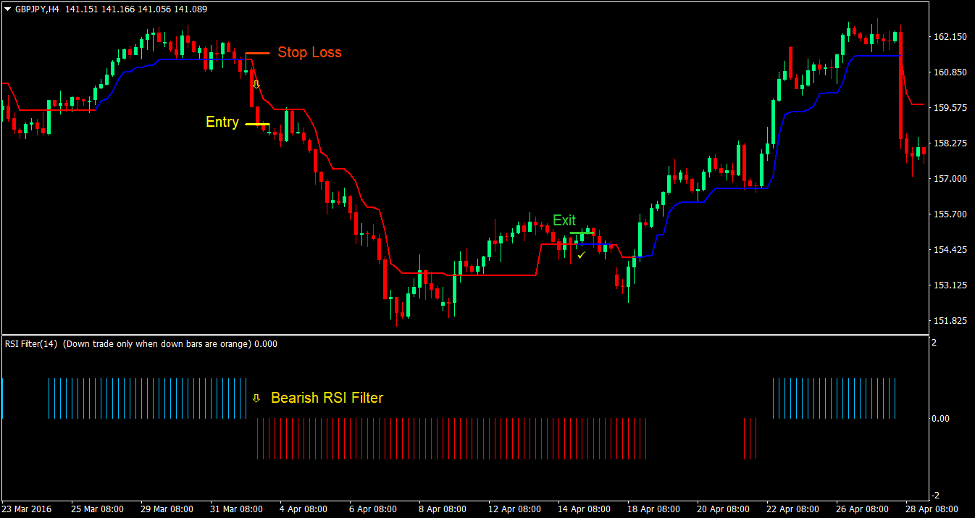Click the 4 Apr 08:00 time label
The image size is (977, 518).
[x=303, y=509]
